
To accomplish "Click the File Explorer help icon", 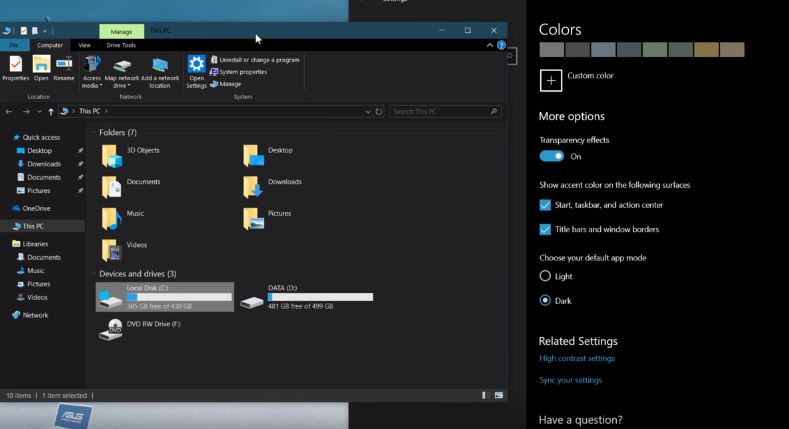I will point(501,45).
